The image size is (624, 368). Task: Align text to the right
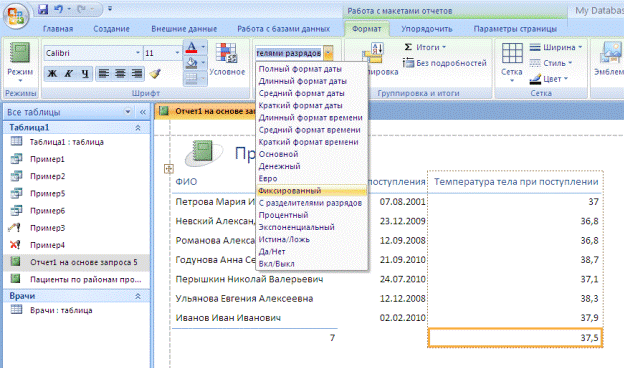pos(137,74)
